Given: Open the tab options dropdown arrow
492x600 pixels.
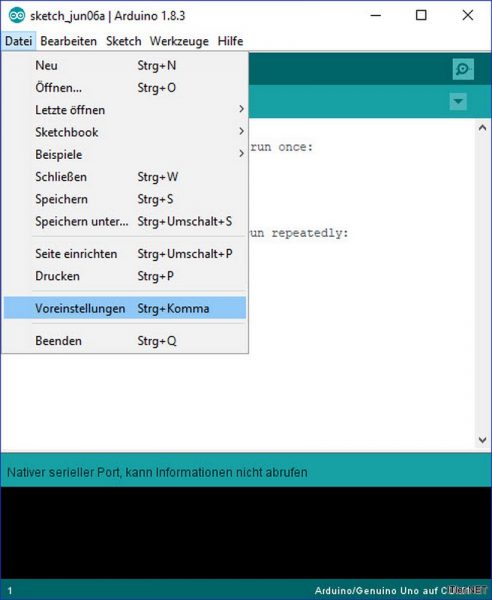Looking at the screenshot, I should (x=458, y=101).
